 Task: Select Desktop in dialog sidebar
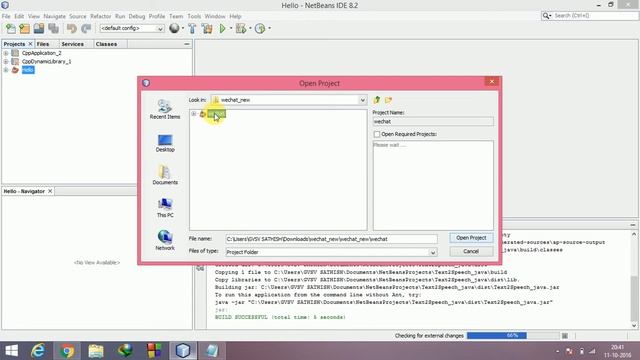[165, 143]
